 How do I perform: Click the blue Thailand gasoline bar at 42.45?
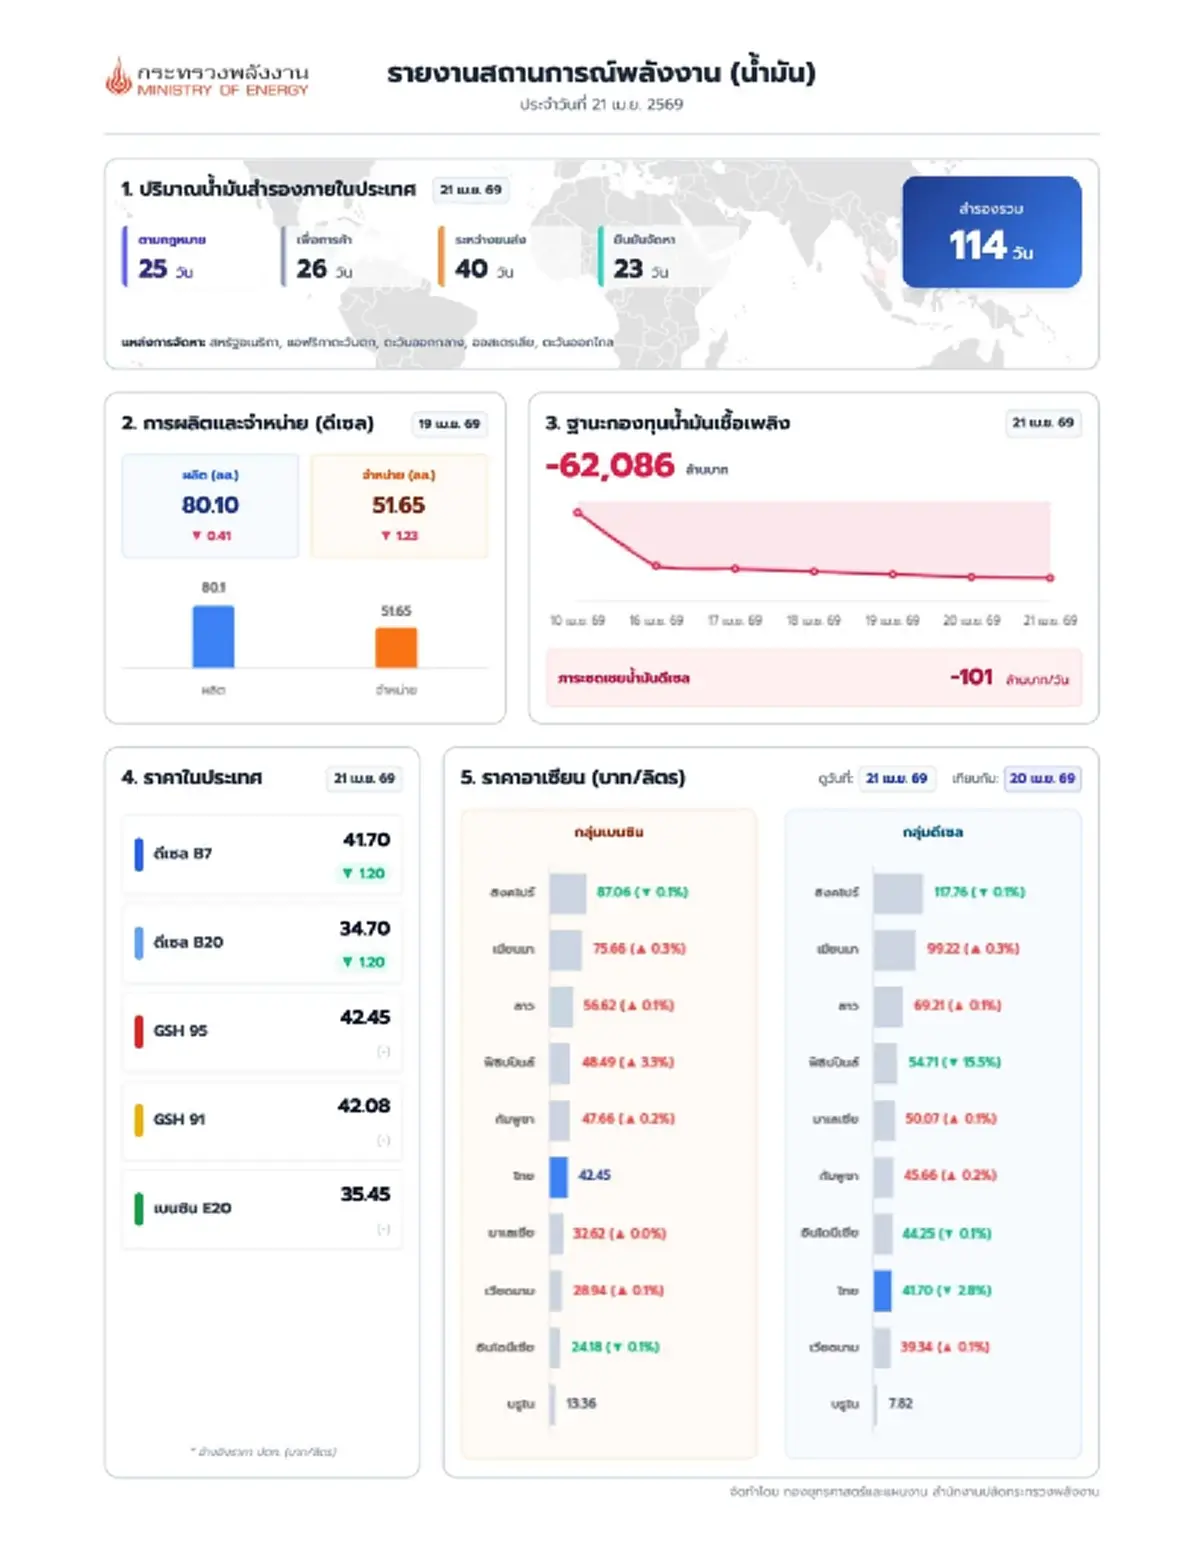pyautogui.click(x=558, y=1176)
